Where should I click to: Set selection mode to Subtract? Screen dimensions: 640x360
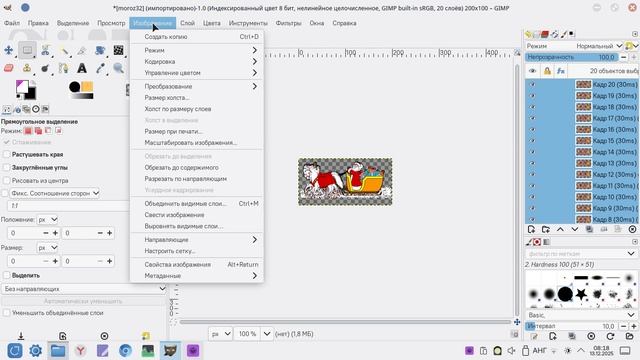(x=48, y=131)
